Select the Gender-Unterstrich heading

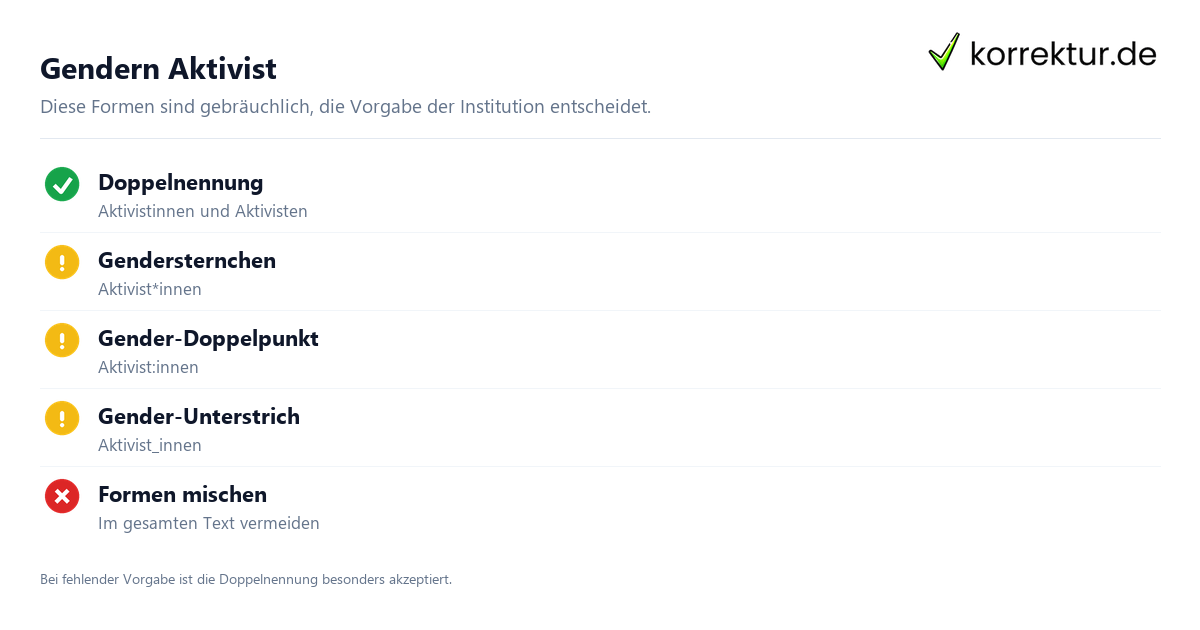point(199,416)
